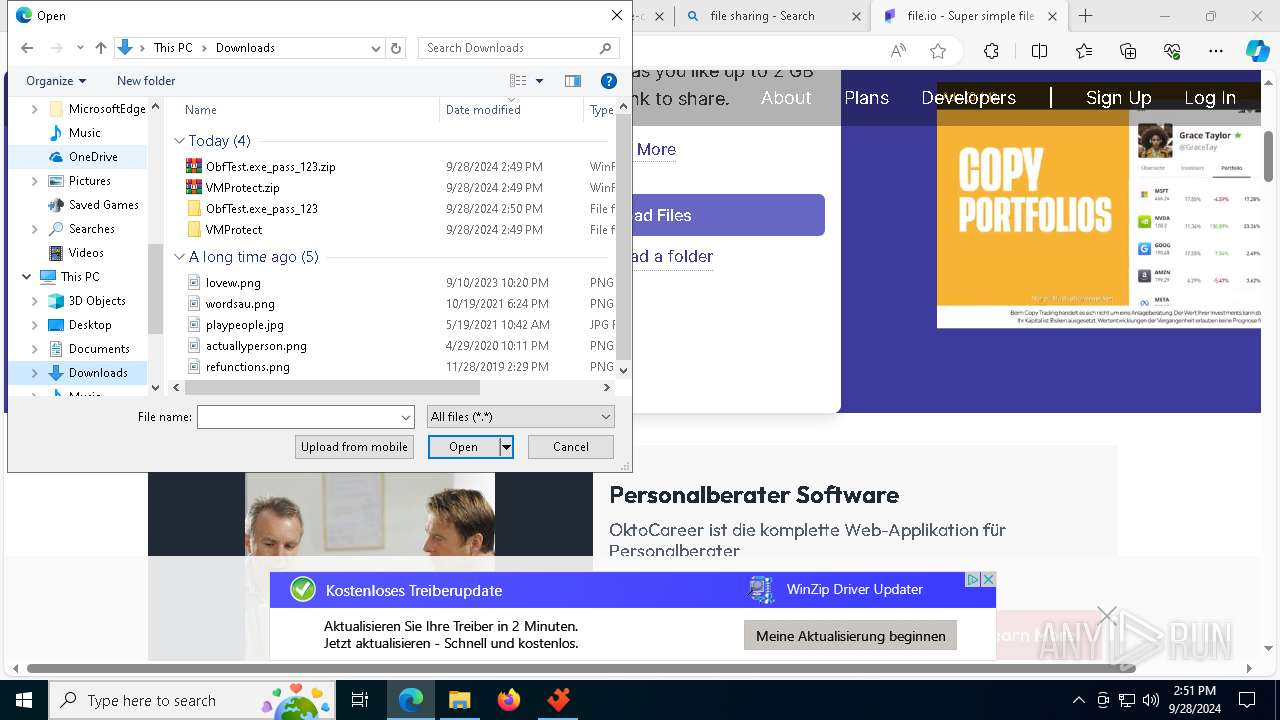
Task: Click the Up directory arrow in dialog
Action: coord(100,48)
